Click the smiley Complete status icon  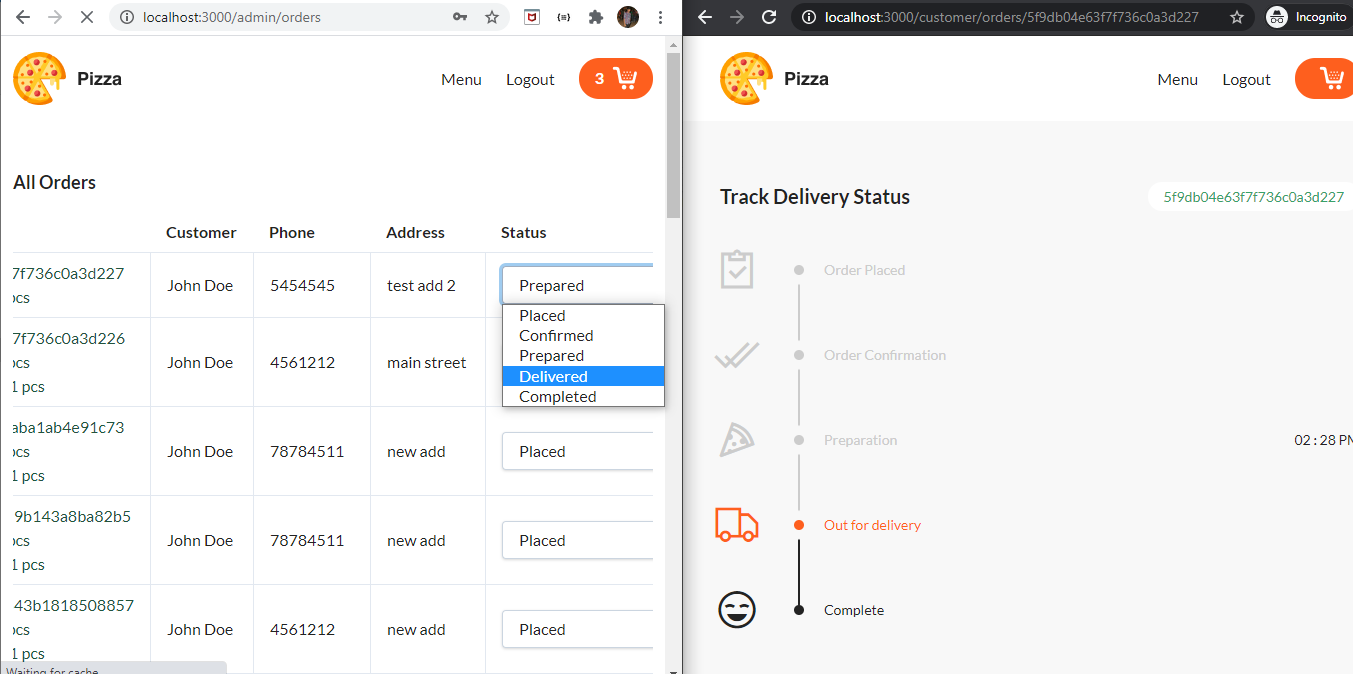[737, 610]
